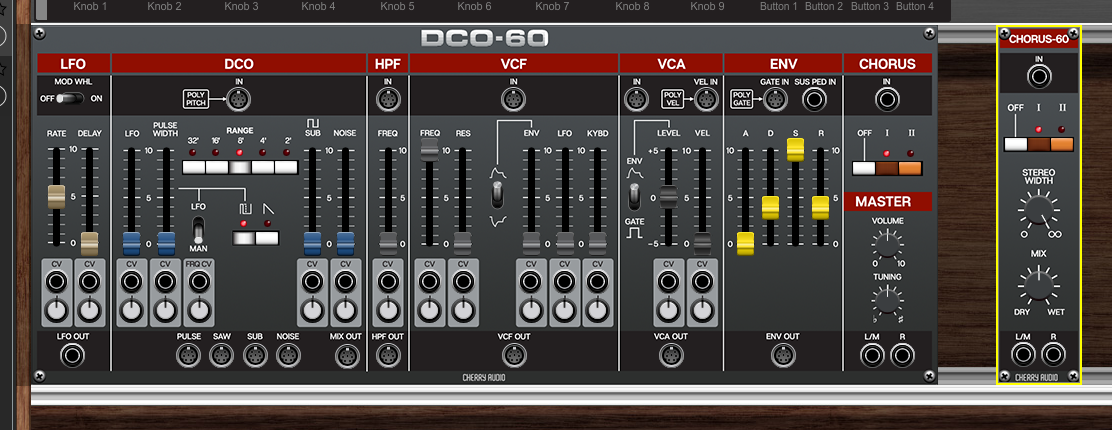Select the 32' range button

pyautogui.click(x=194, y=167)
